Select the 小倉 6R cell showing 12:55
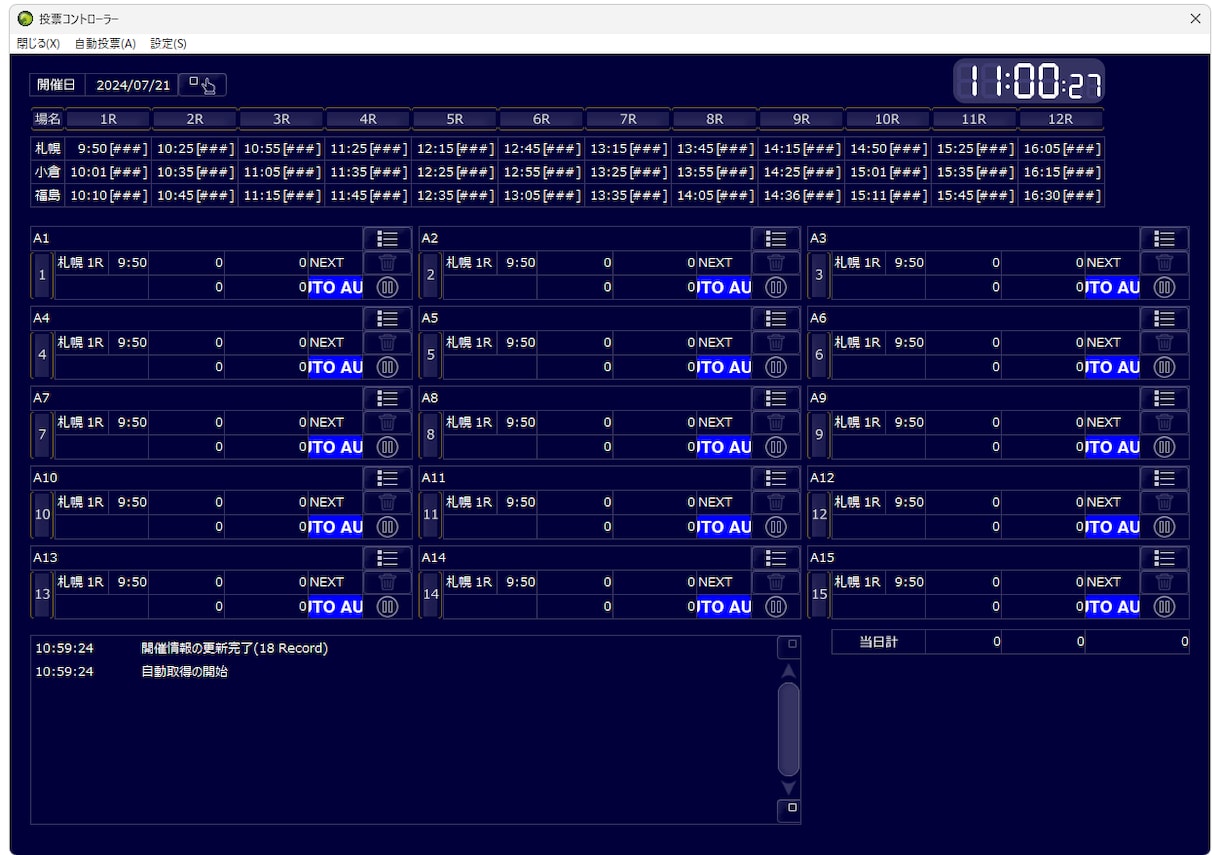Viewport: 1220px width, 855px height. (x=541, y=172)
